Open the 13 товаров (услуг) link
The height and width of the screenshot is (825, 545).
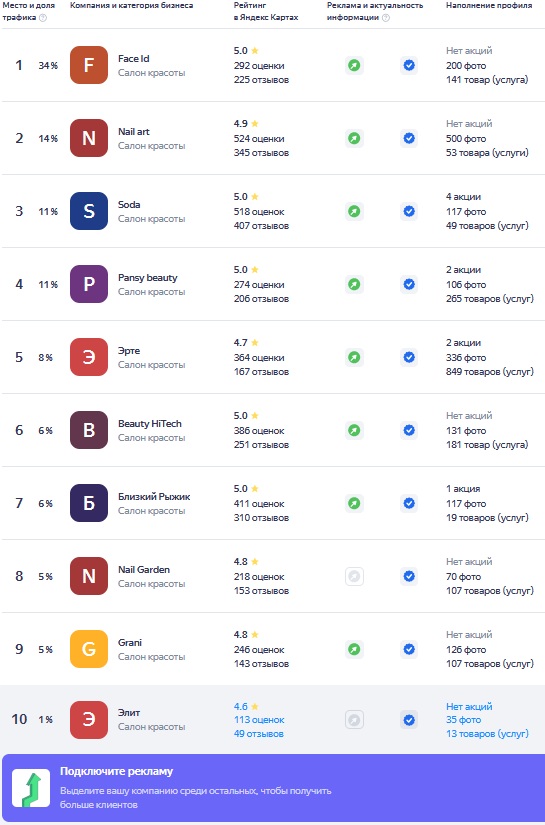click(487, 733)
